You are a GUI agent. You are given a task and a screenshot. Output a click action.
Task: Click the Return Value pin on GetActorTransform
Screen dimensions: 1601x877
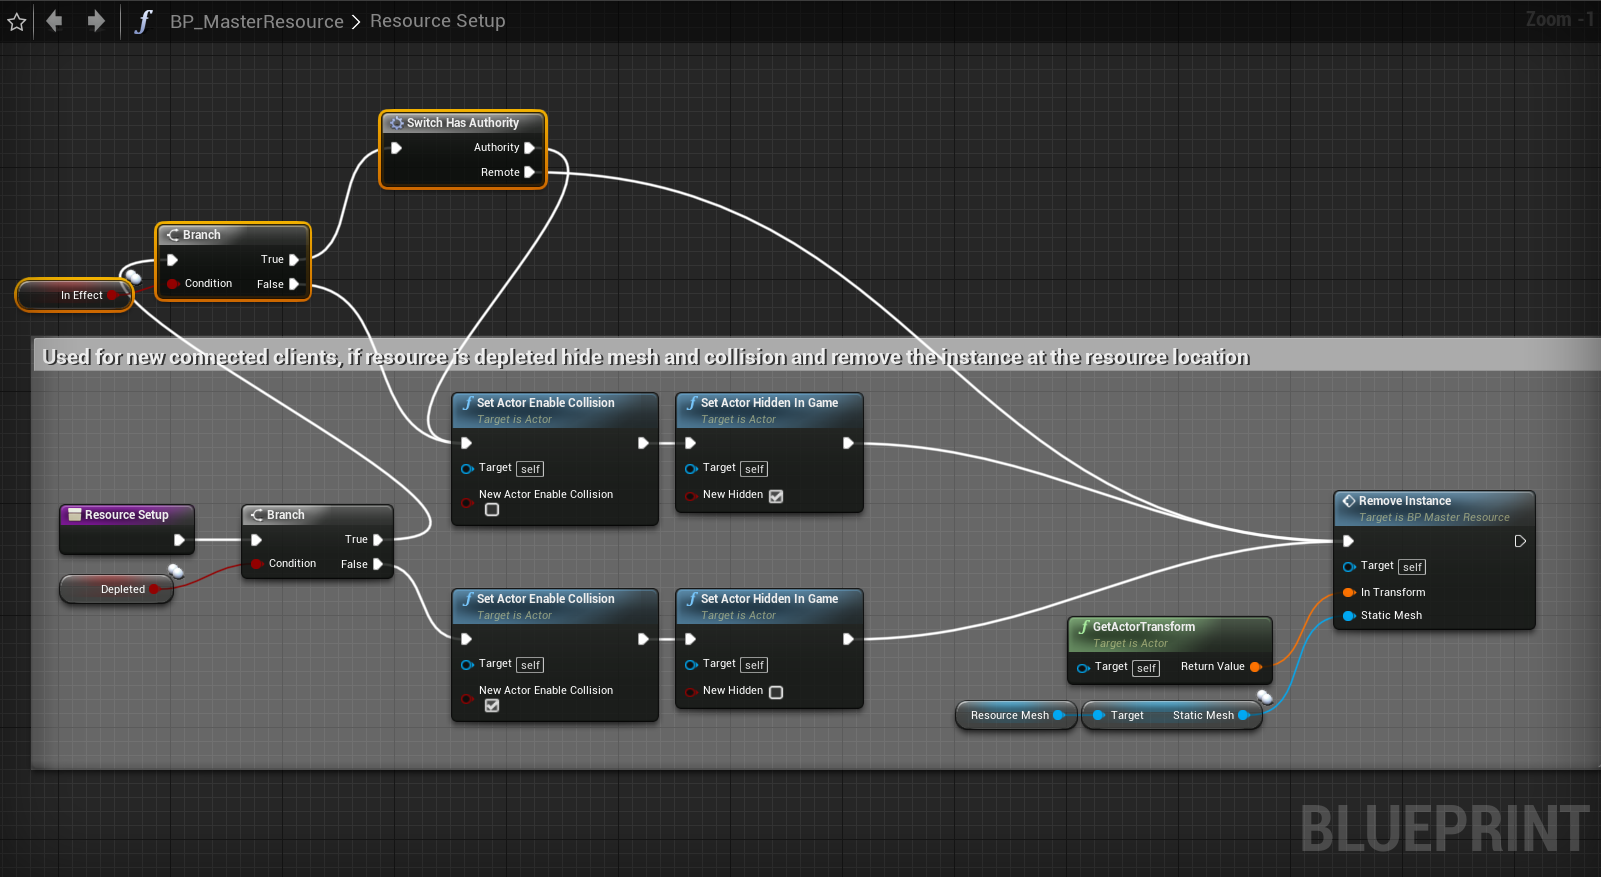pos(1255,667)
